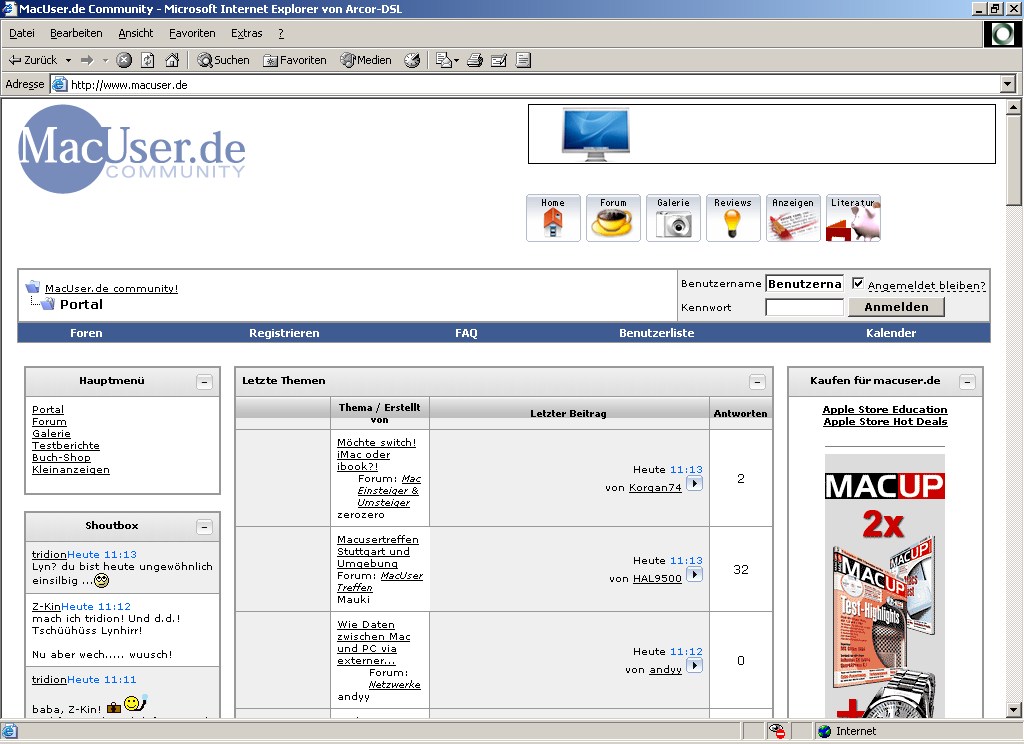Click the MACUP magazine advertisement image

point(885,586)
